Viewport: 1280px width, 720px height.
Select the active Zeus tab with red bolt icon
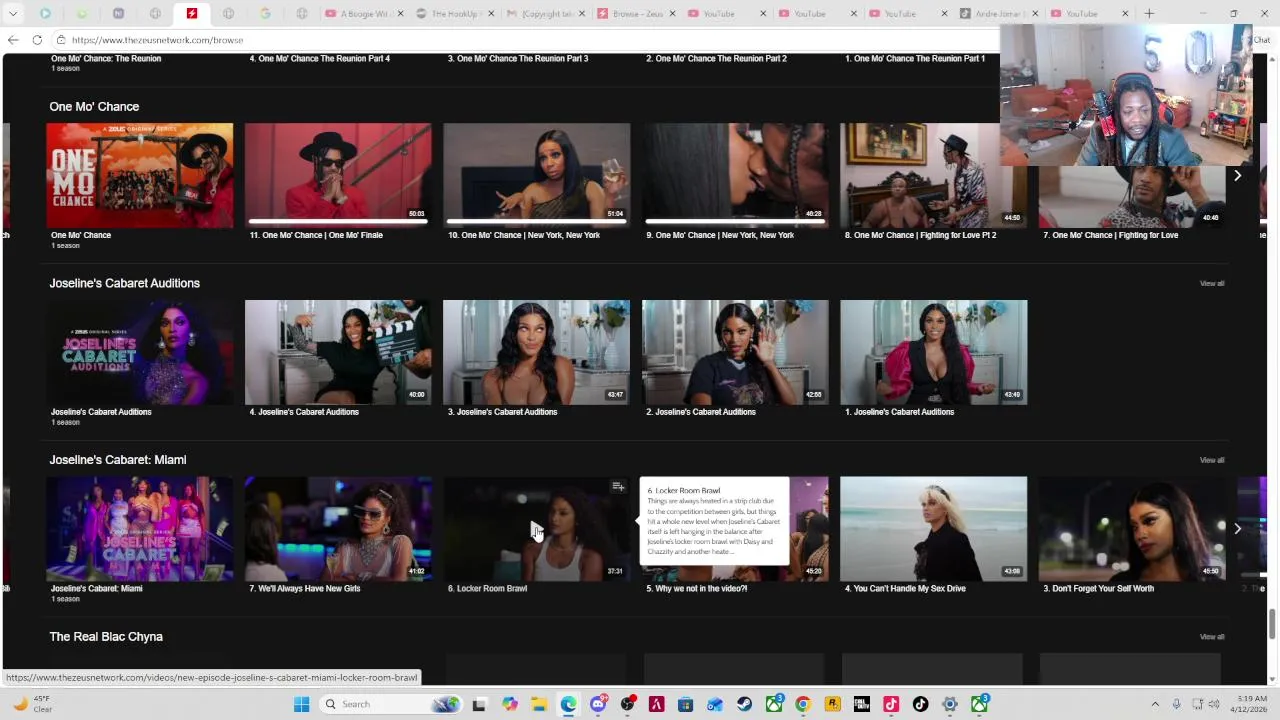[191, 14]
